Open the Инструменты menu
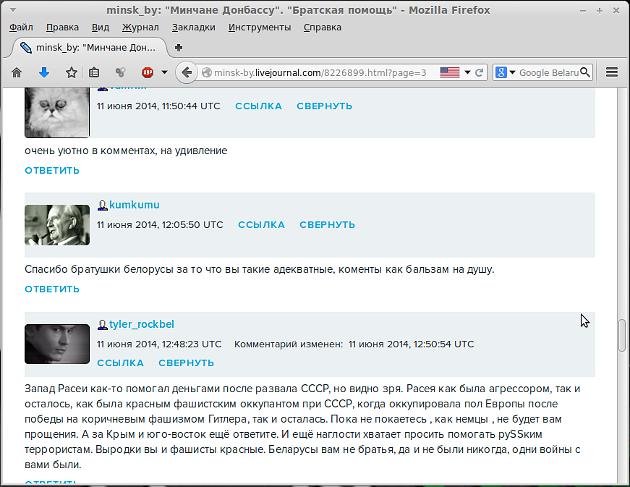 tap(259, 27)
